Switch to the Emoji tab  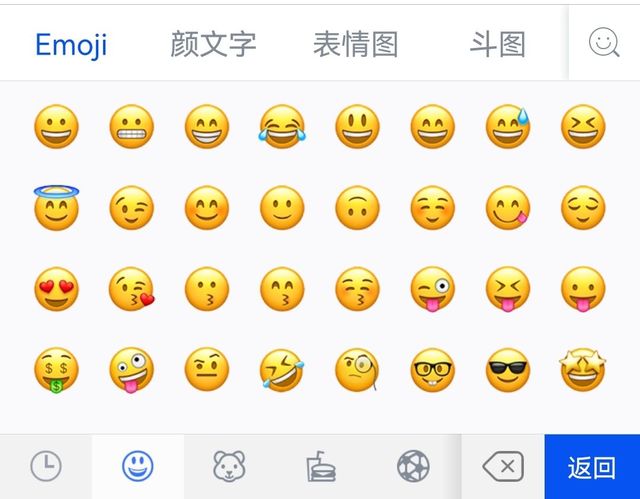(x=71, y=44)
